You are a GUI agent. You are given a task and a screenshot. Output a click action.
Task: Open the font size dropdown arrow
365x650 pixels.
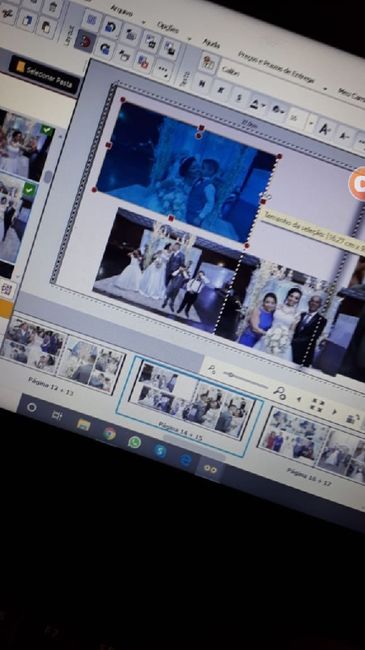(x=311, y=124)
